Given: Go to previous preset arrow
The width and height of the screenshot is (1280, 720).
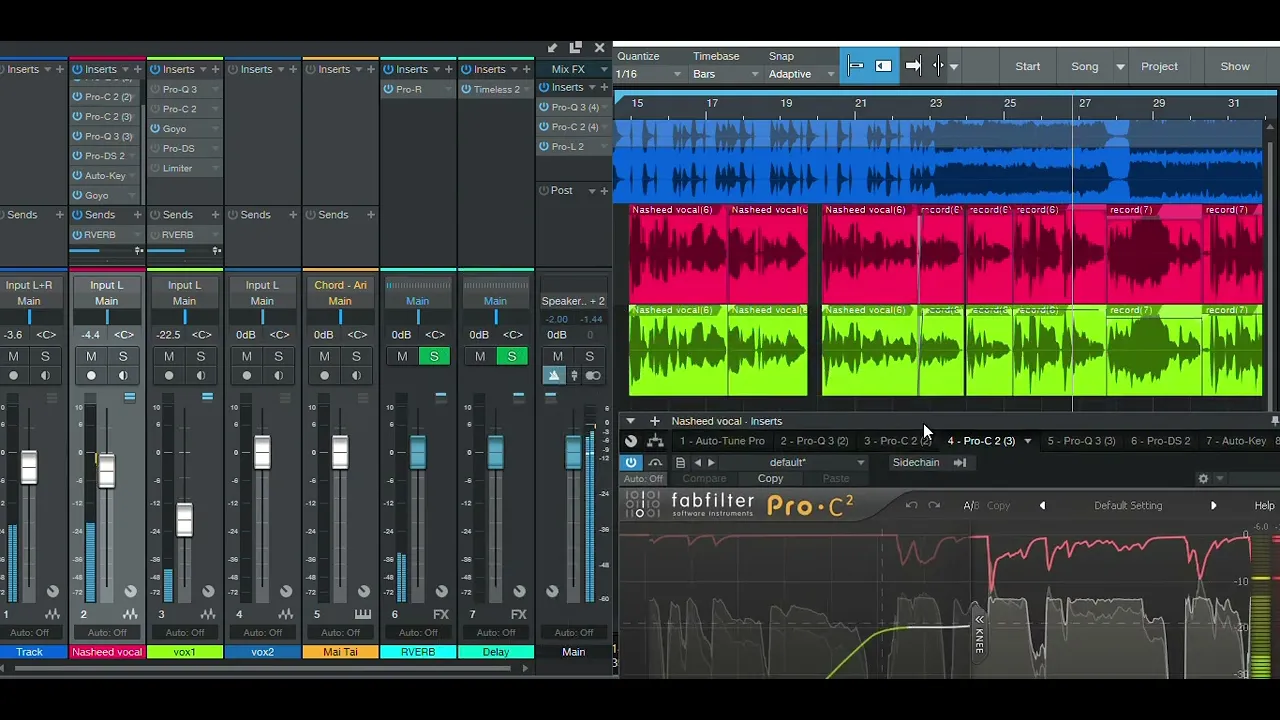Looking at the screenshot, I should click(698, 462).
